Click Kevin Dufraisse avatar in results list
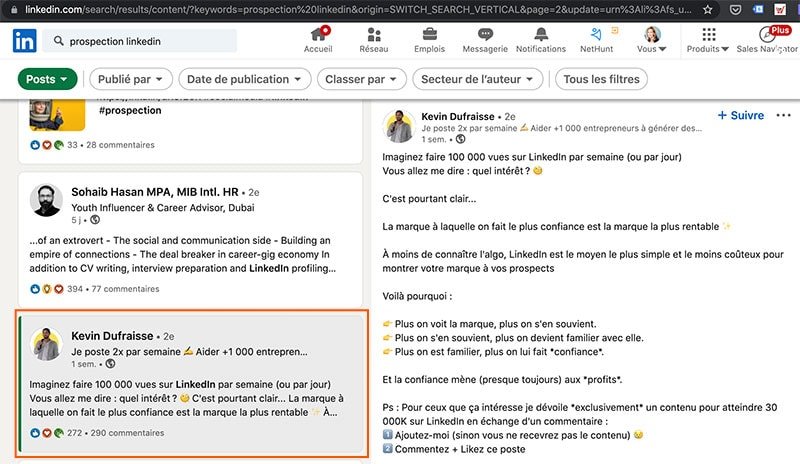Viewport: 800px width, 464px height. coord(46,344)
